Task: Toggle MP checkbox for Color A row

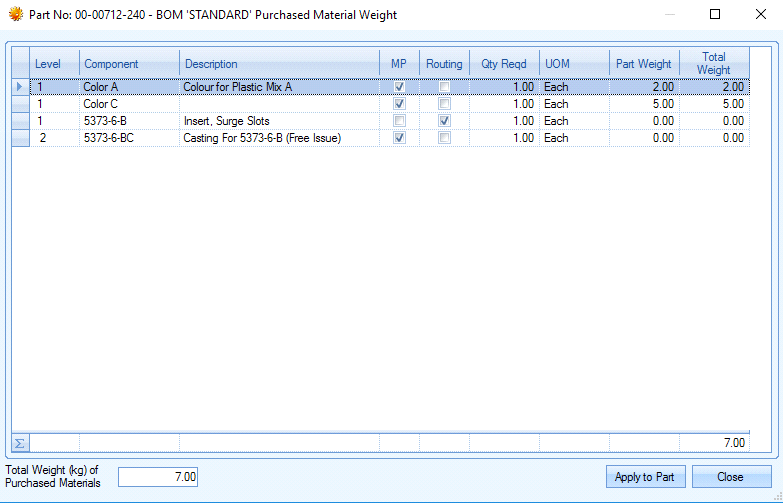Action: coord(399,87)
